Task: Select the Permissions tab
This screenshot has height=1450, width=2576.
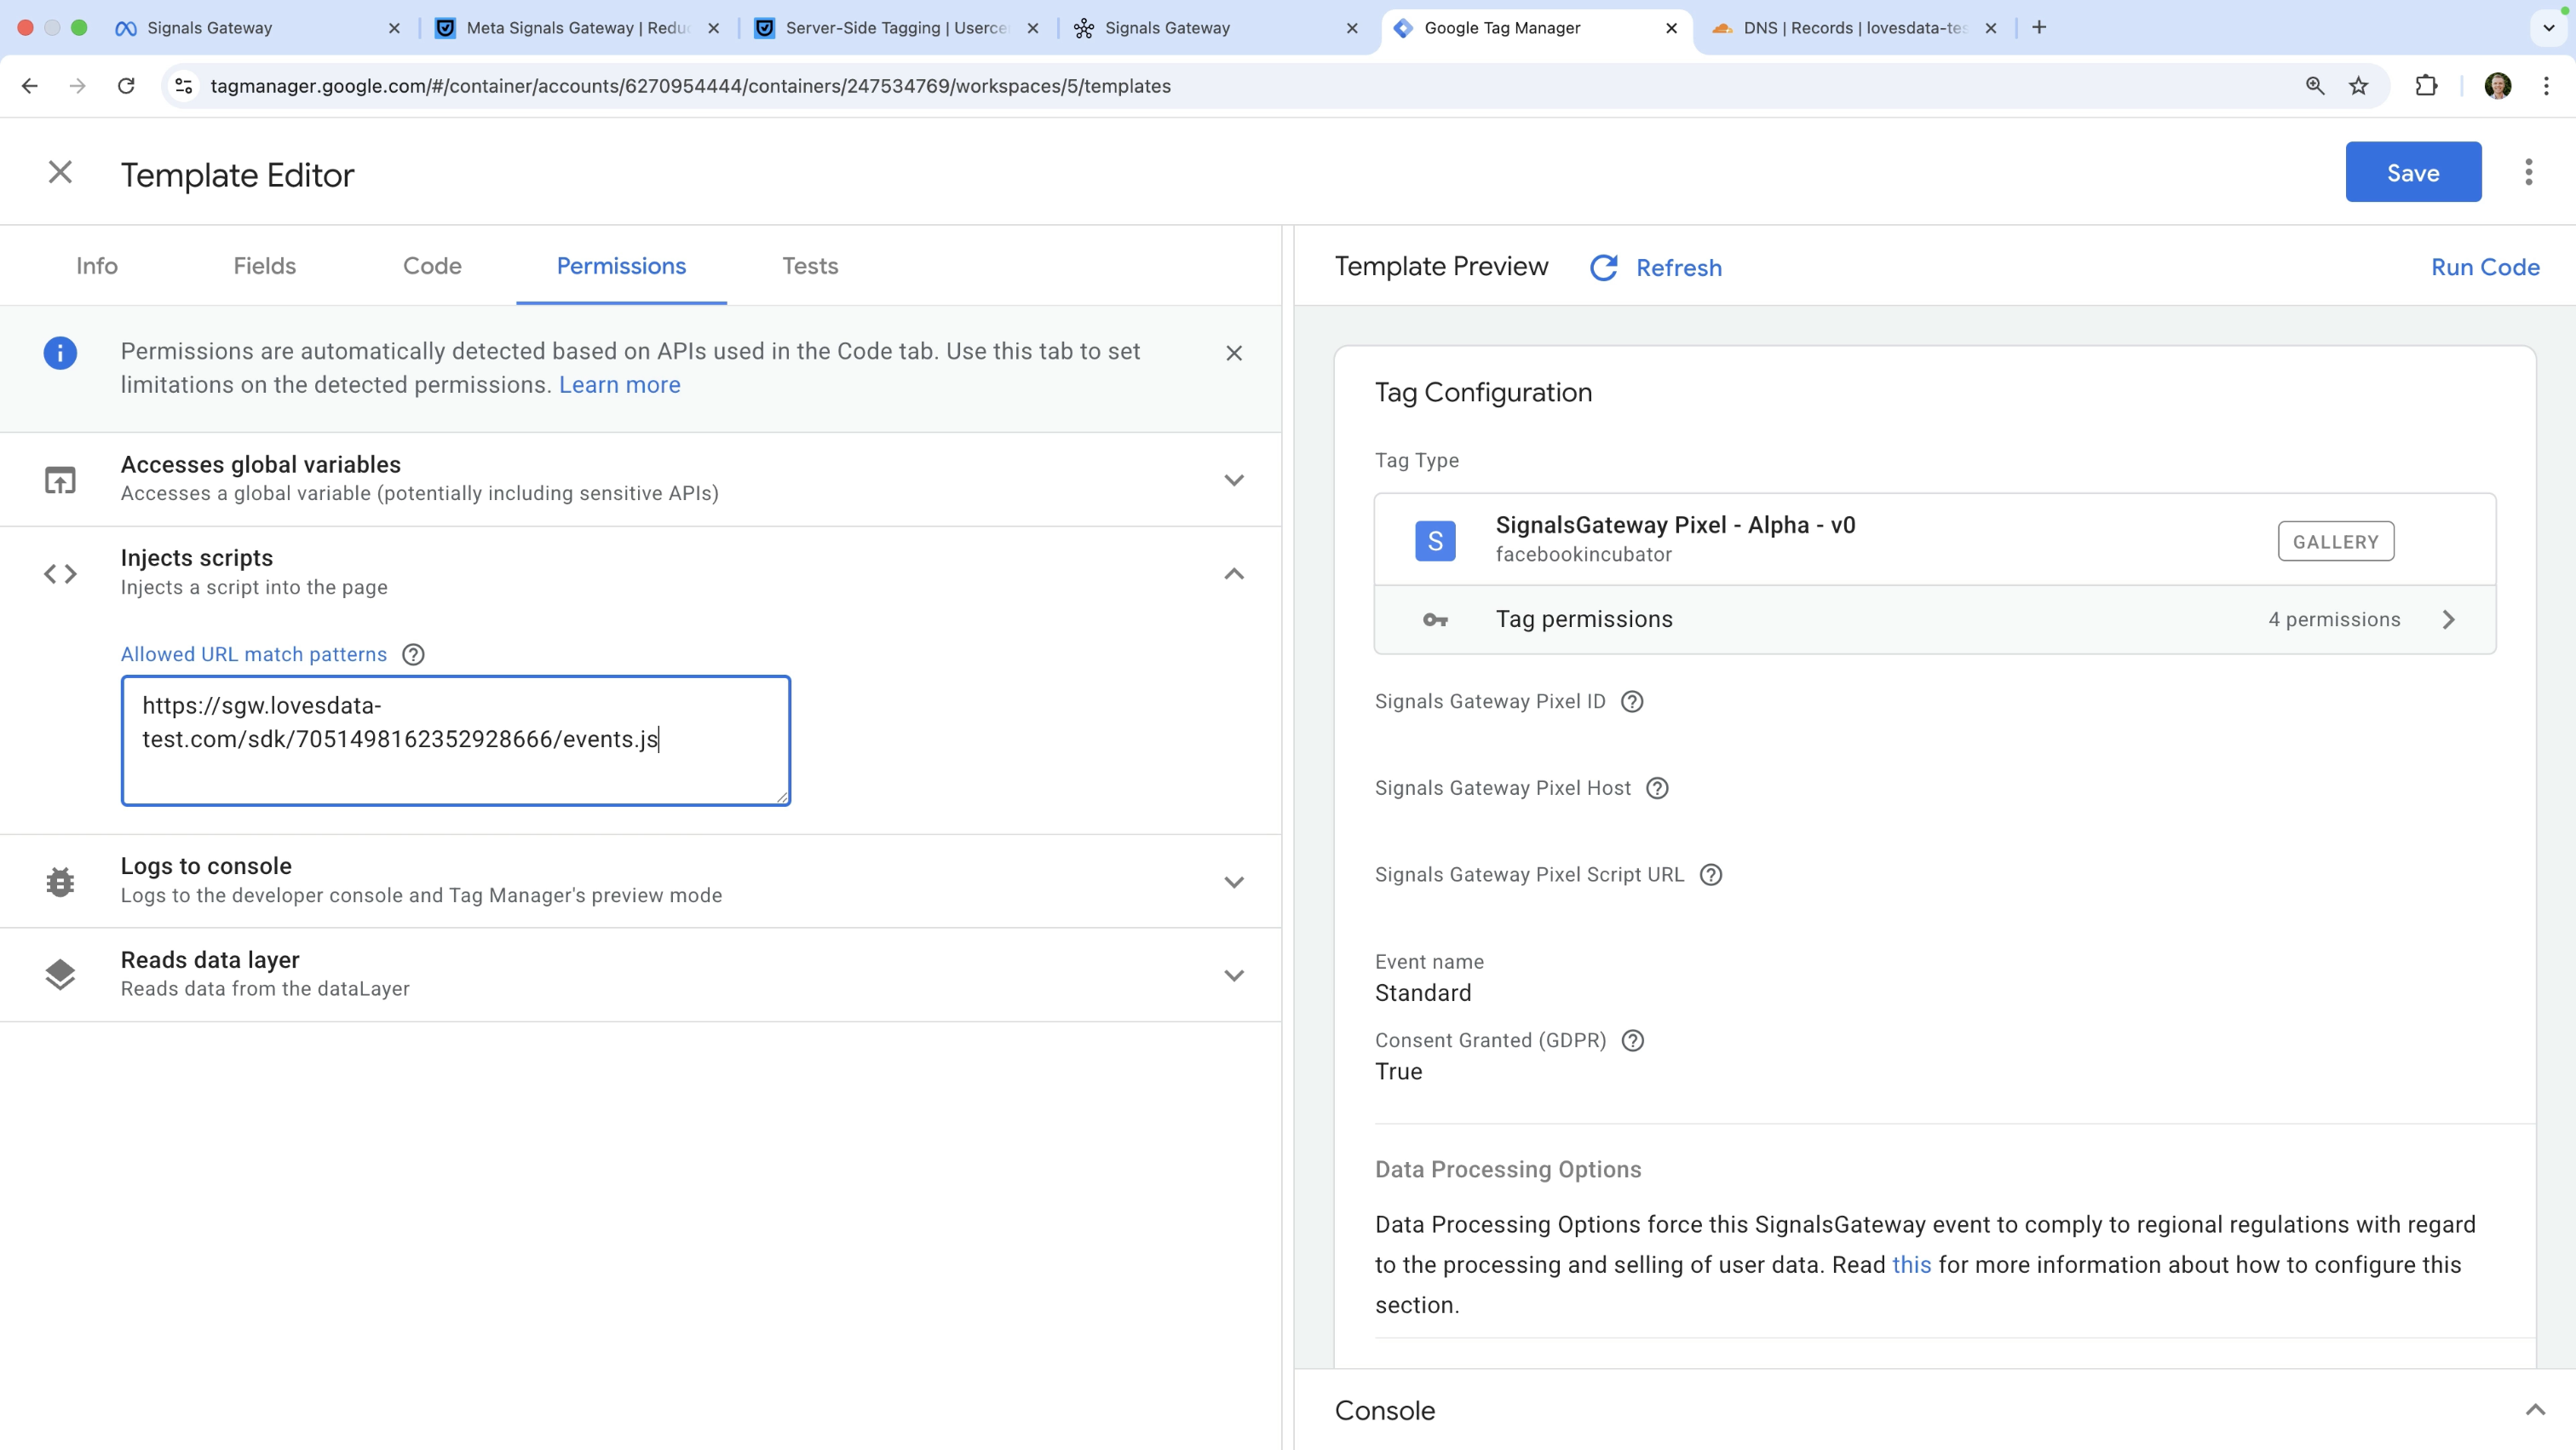Action: click(621, 266)
